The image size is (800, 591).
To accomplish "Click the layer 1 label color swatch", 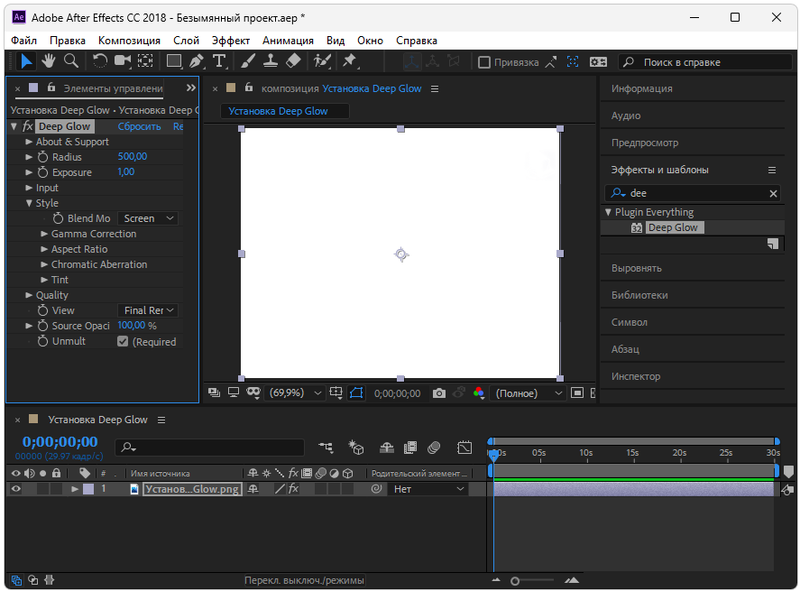I will 88,489.
